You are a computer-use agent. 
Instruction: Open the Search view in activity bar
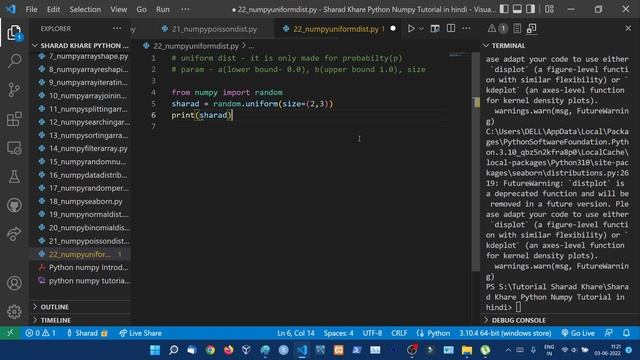pyautogui.click(x=14, y=61)
